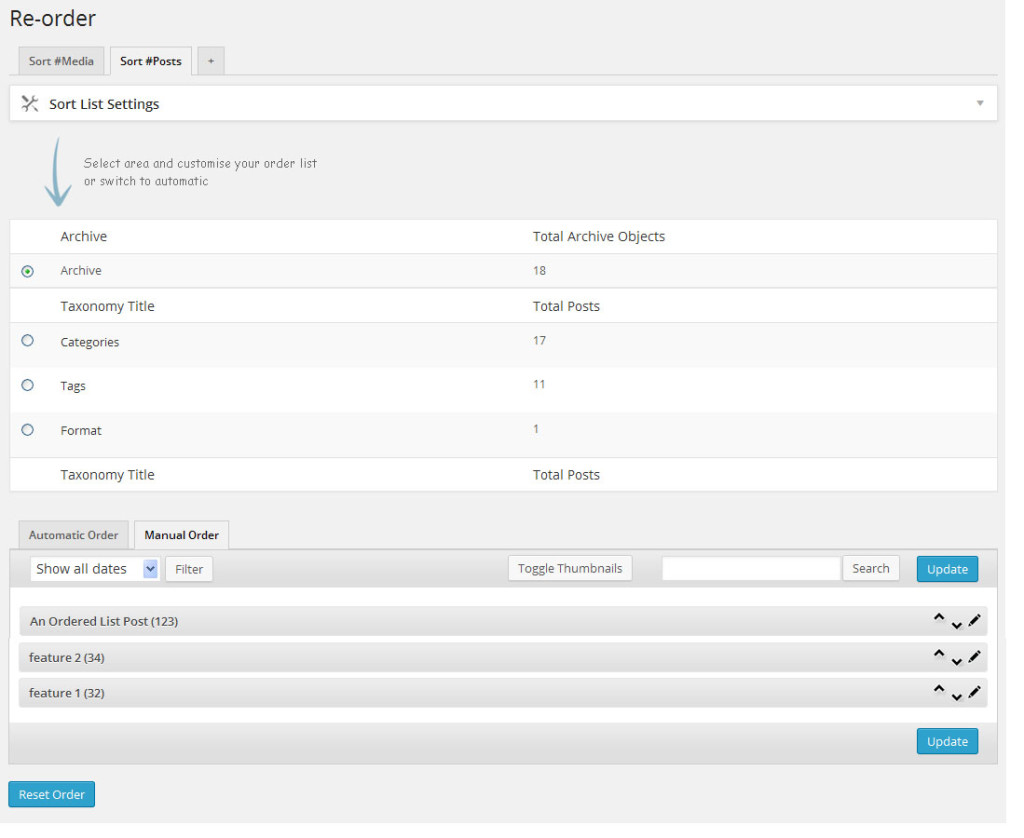This screenshot has height=838, width=1024.
Task: Click the 'Sort List Settings' title text
Action: tap(106, 106)
